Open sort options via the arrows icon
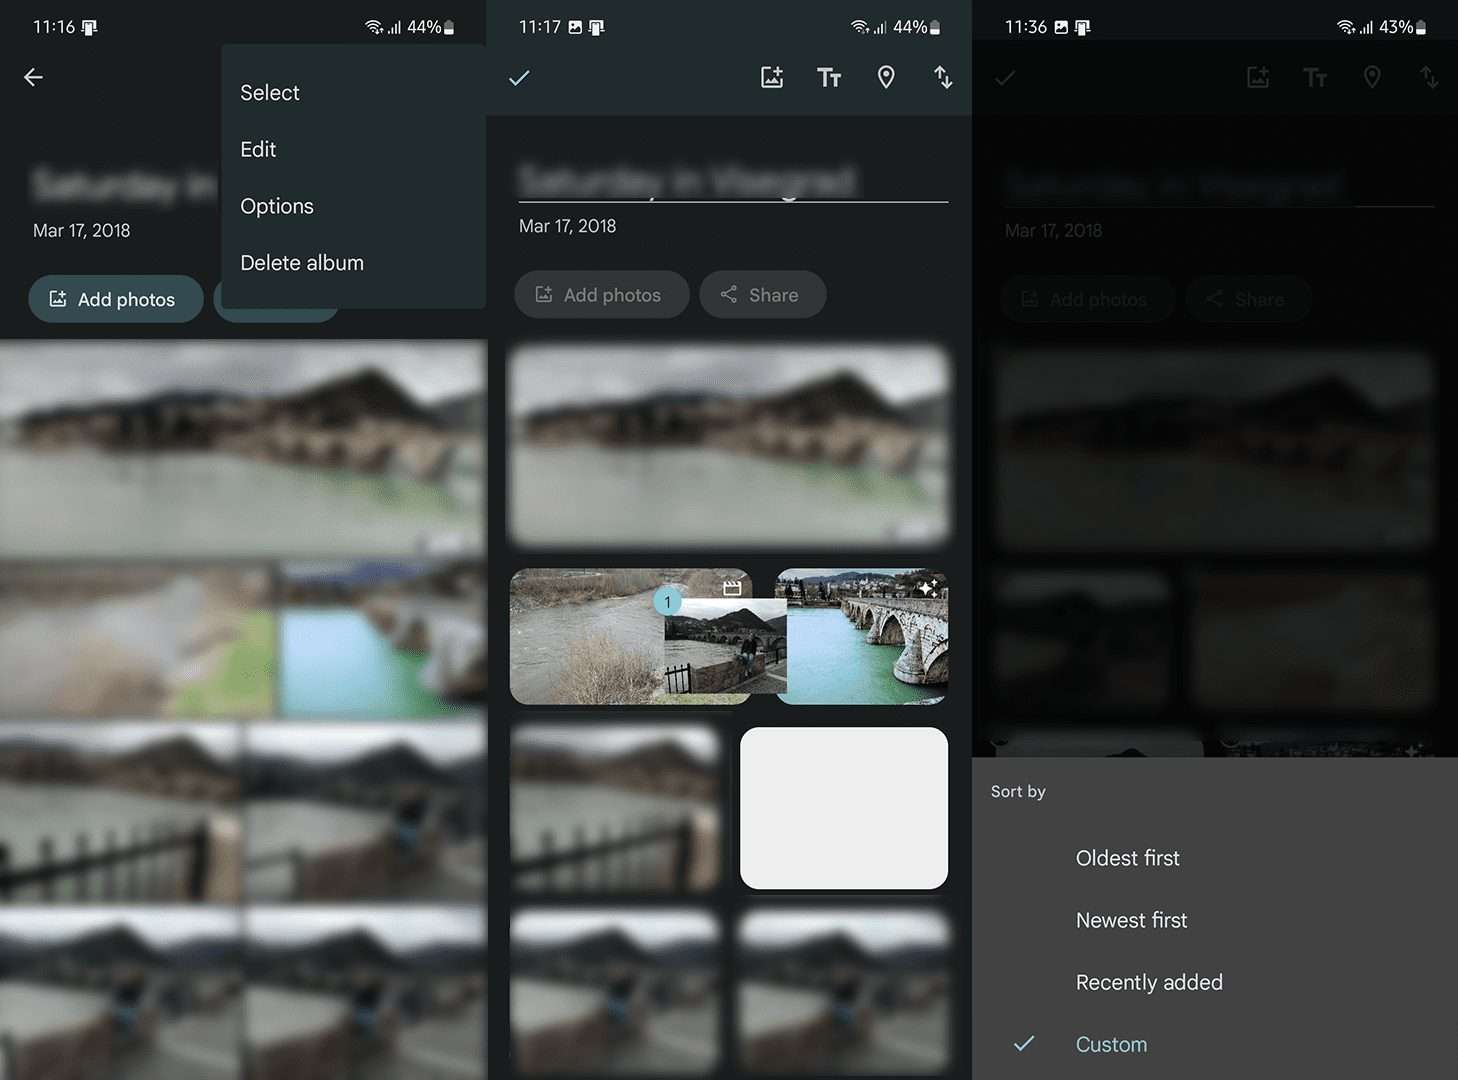The width and height of the screenshot is (1458, 1080). coord(943,77)
